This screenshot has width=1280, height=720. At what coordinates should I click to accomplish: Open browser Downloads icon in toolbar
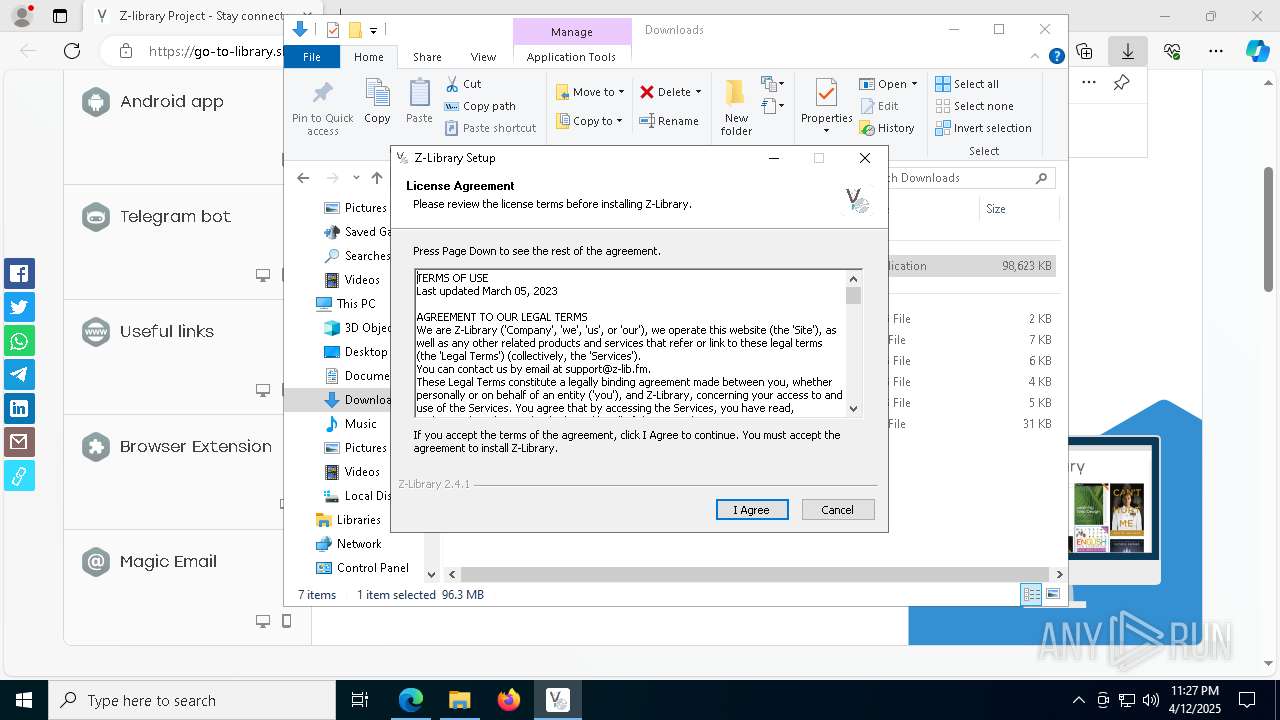pos(1127,51)
